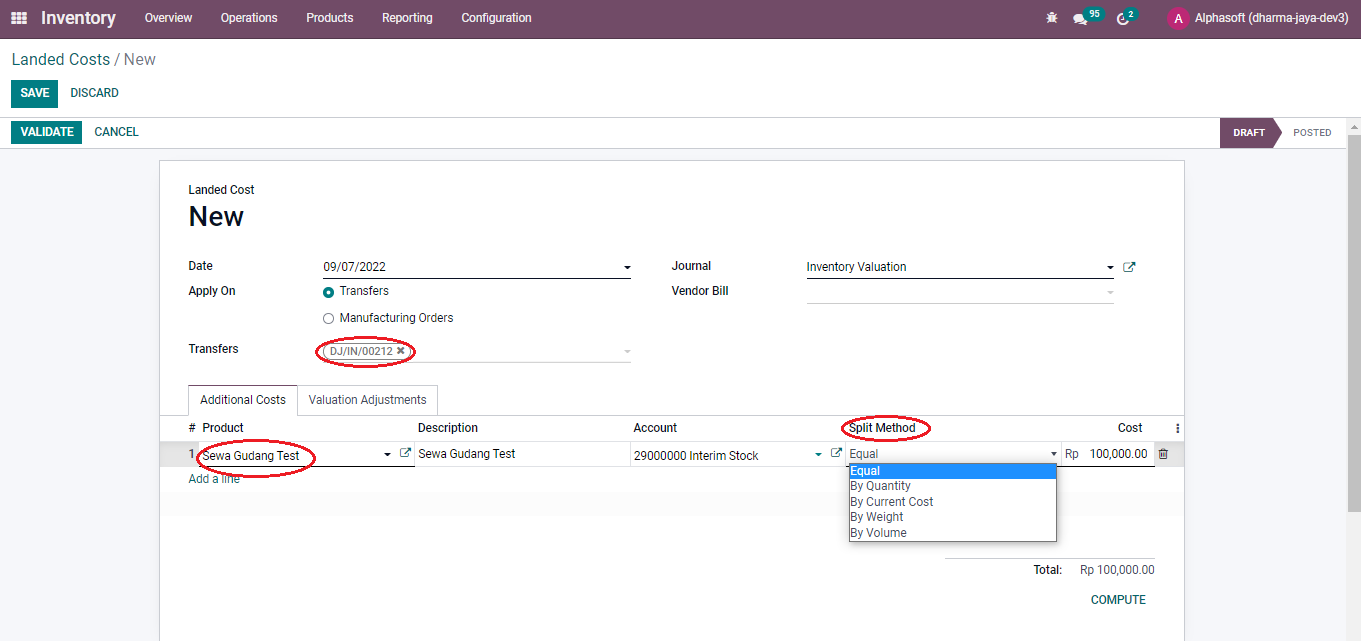The image size is (1361, 641).
Task: Click Add a line link
Action: click(x=214, y=479)
